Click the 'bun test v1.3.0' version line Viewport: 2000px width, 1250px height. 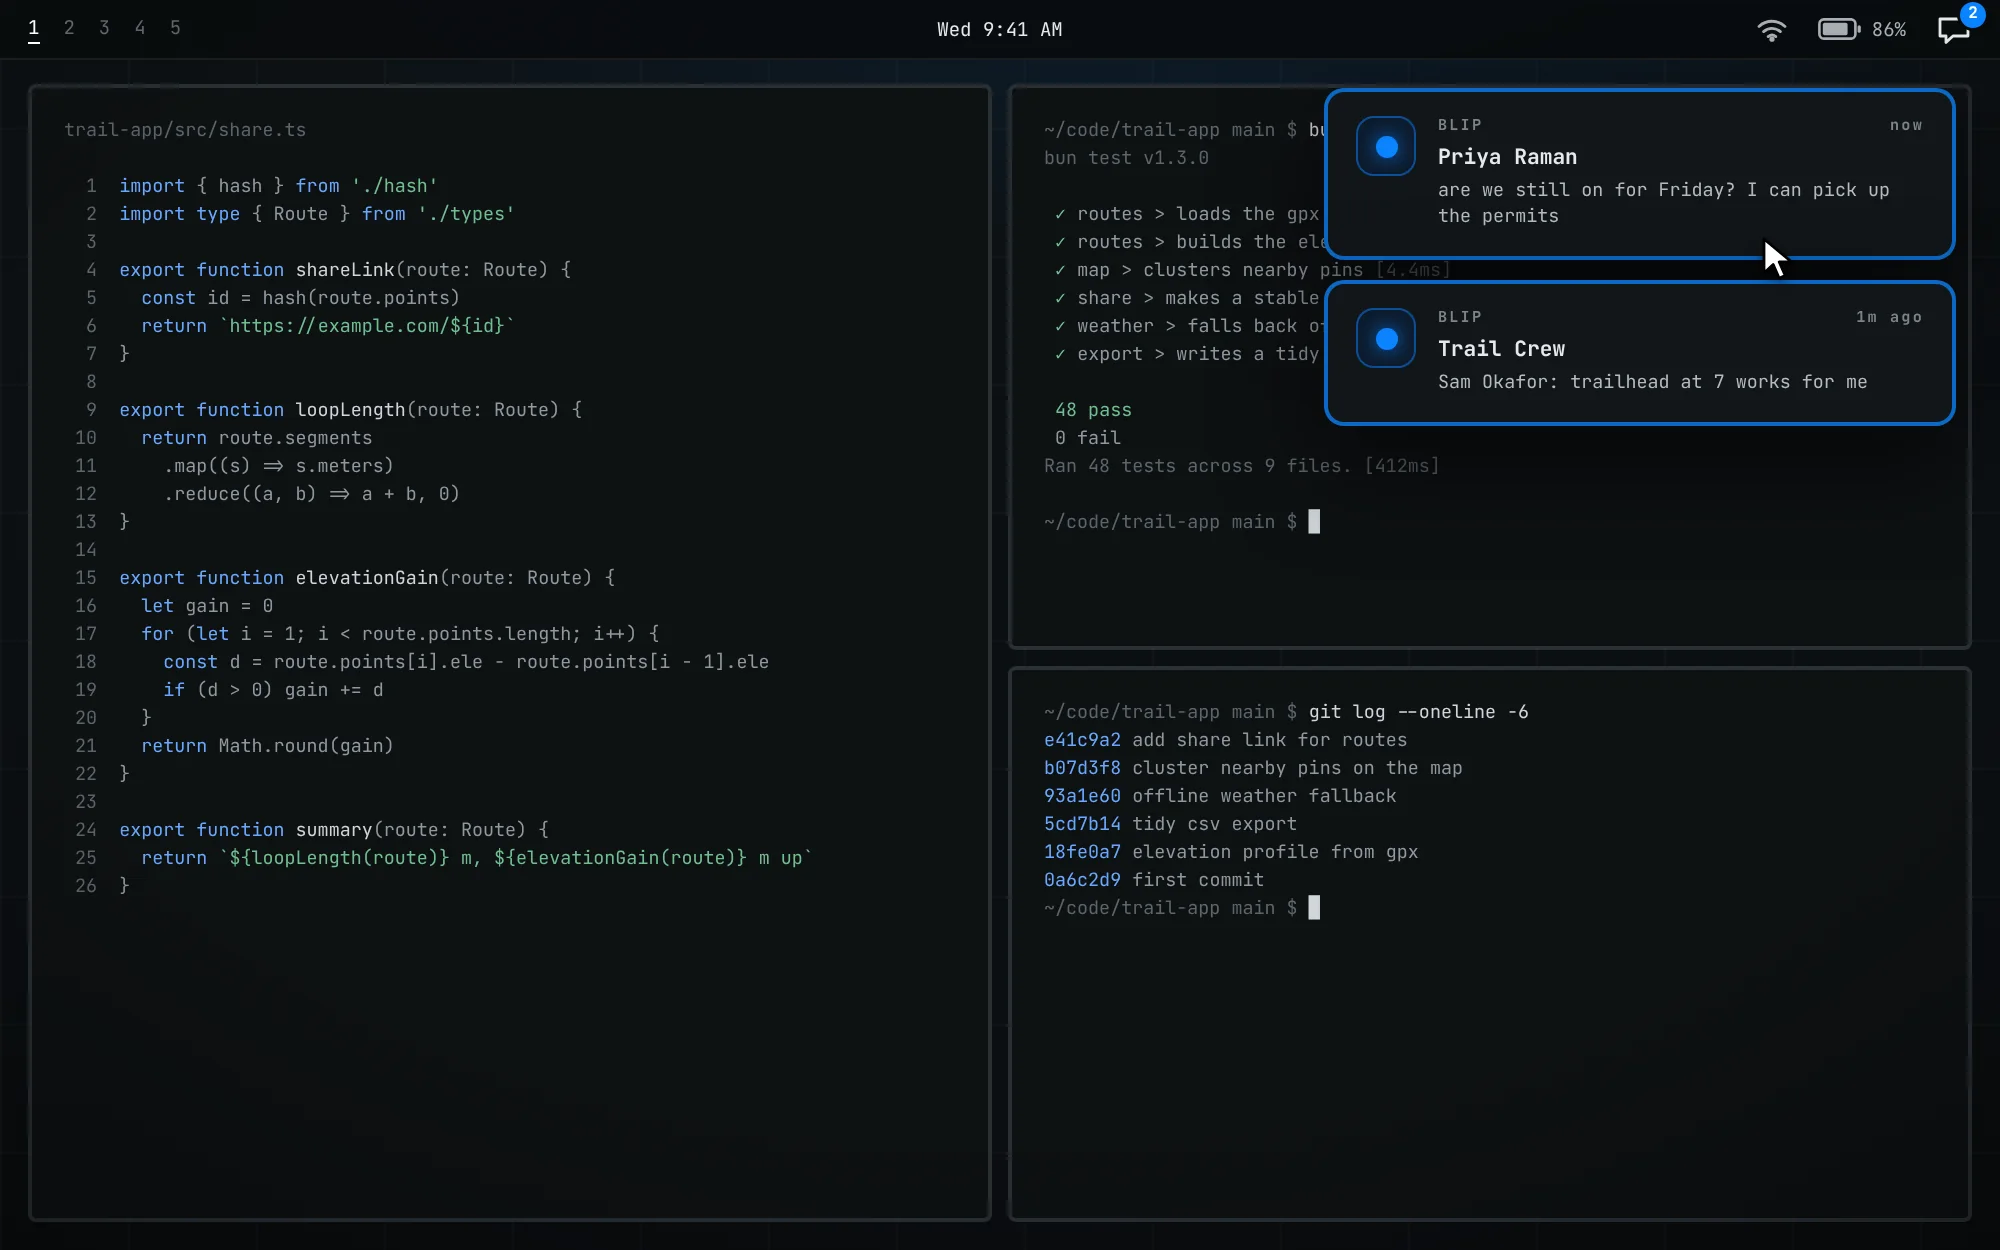click(1126, 158)
